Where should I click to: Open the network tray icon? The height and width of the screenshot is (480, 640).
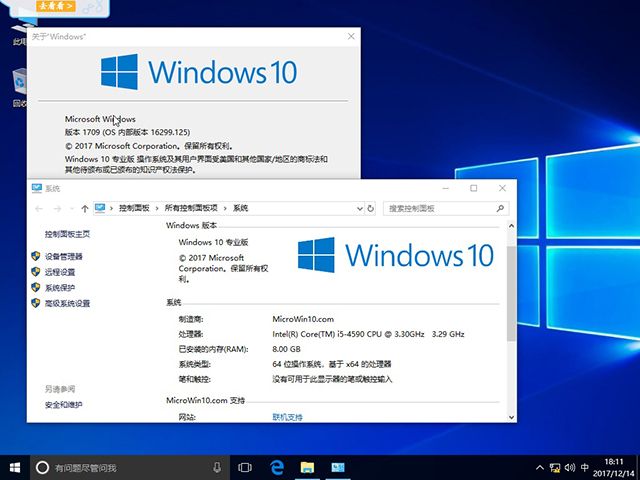pyautogui.click(x=555, y=468)
